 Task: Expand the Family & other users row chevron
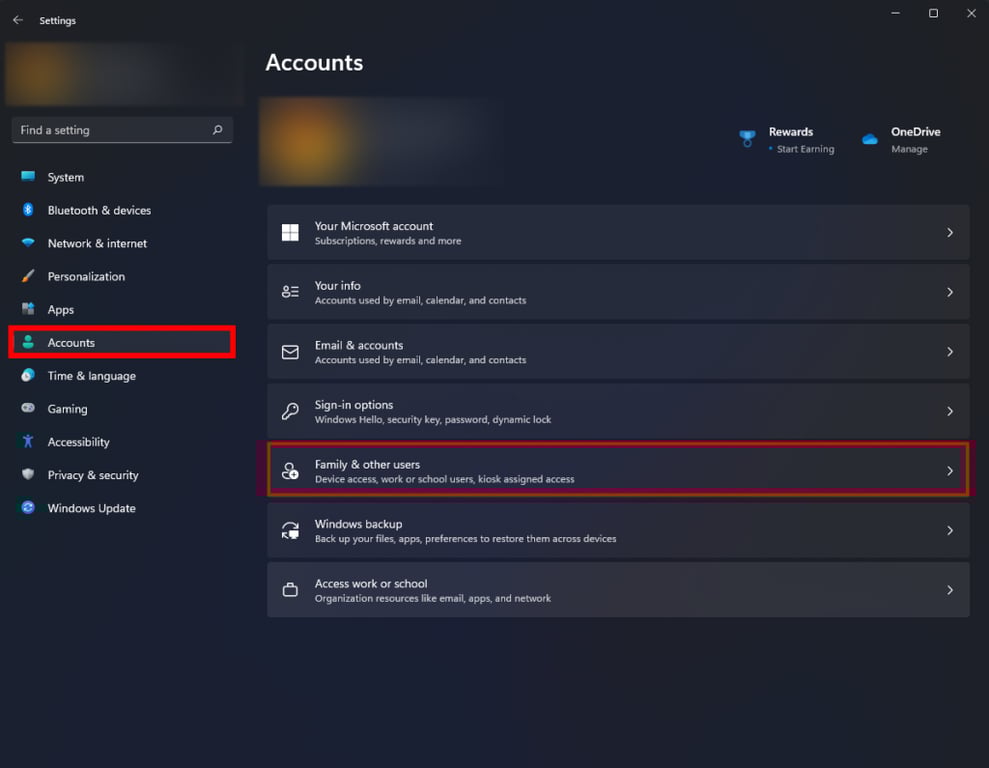click(950, 470)
